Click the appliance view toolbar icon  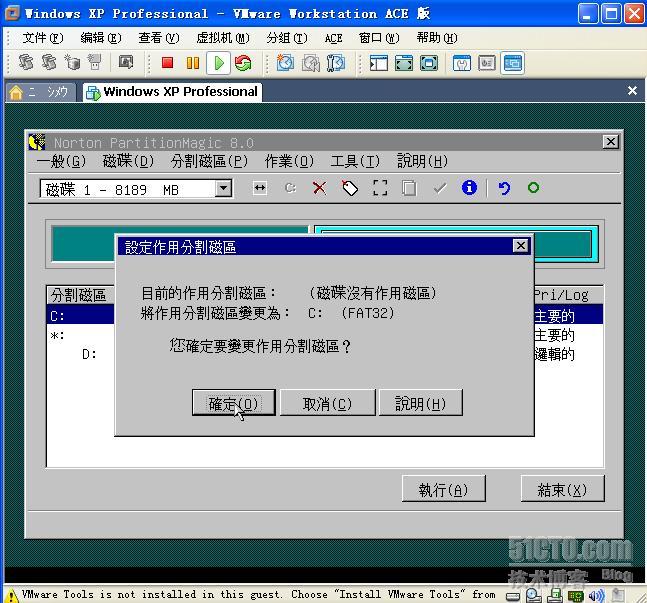click(x=487, y=63)
